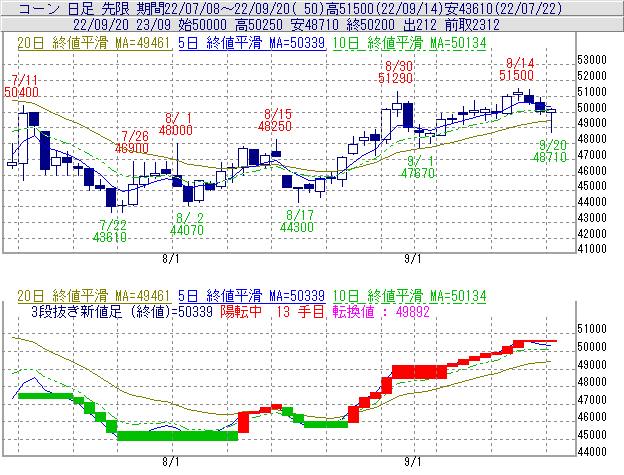Click the 8/1 date mark on top chart axis
The height and width of the screenshot is (475, 624).
click(x=171, y=259)
